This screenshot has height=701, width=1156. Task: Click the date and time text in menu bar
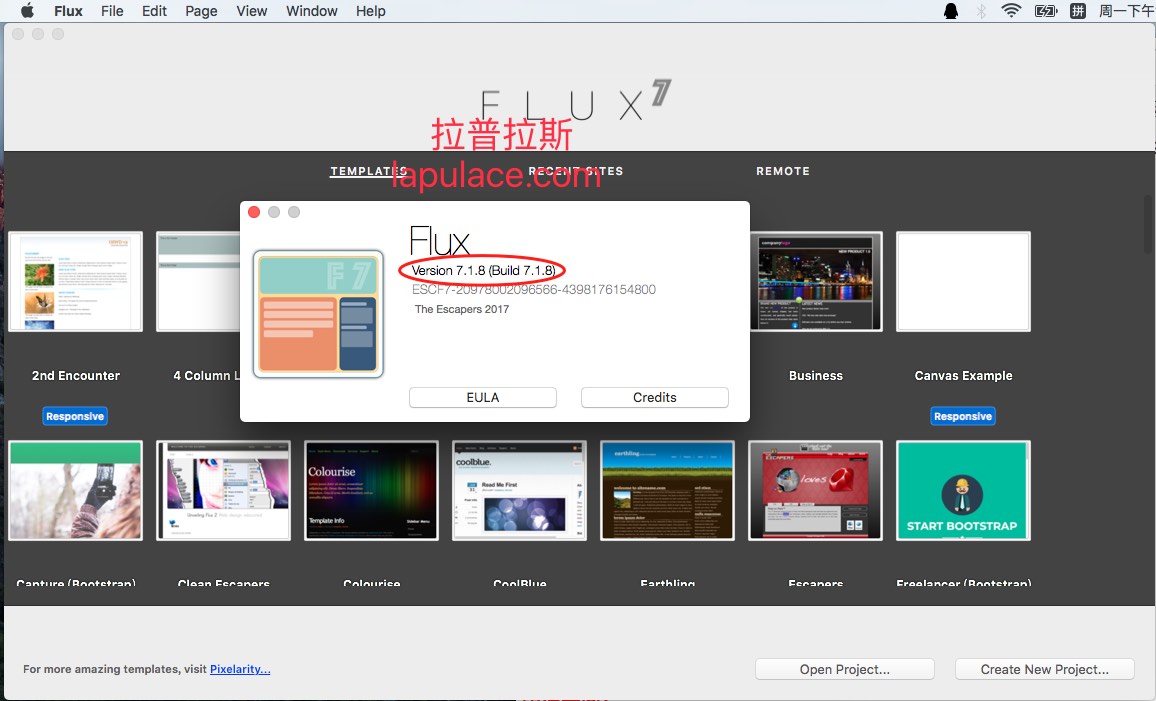1127,11
